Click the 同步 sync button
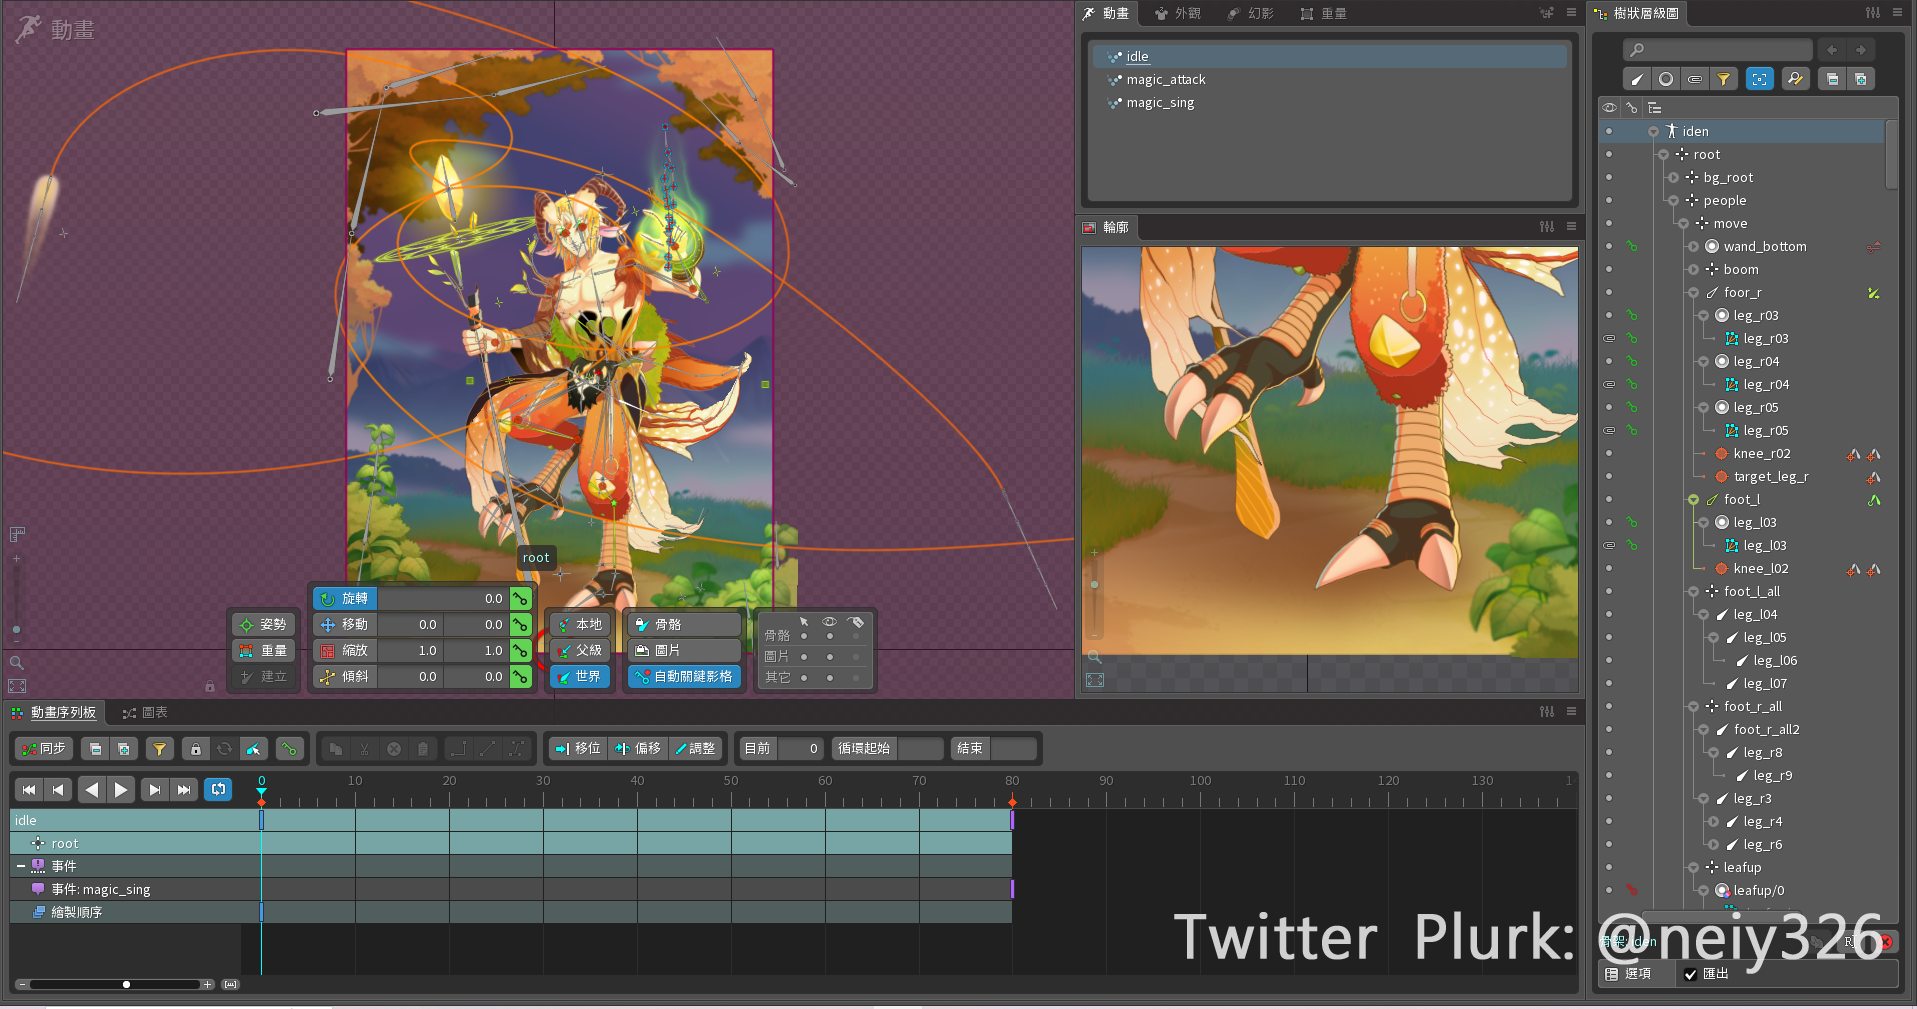This screenshot has width=1917, height=1009. coord(43,748)
